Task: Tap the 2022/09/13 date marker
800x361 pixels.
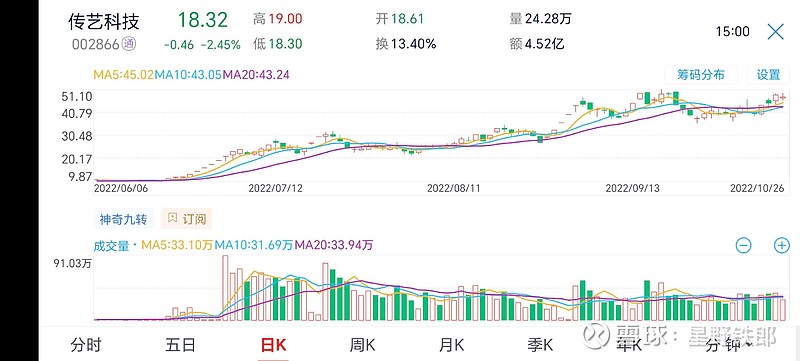Action: click(632, 188)
